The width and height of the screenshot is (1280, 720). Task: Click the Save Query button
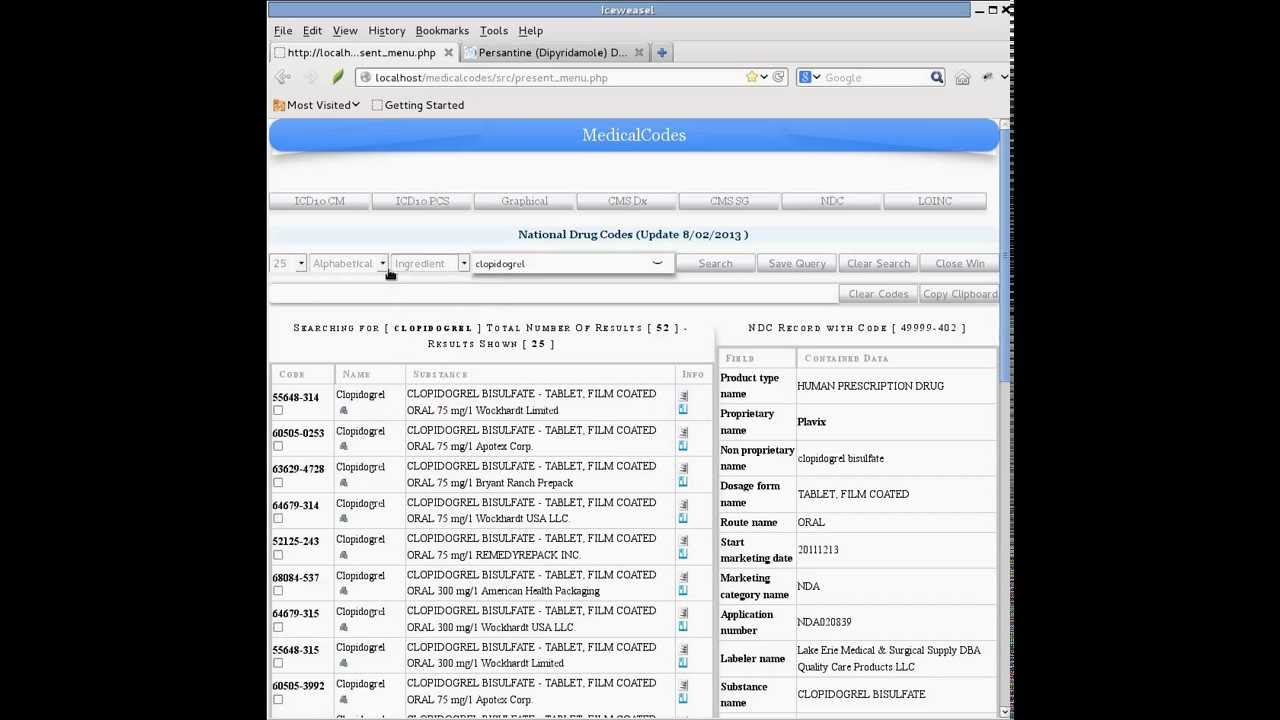(797, 263)
